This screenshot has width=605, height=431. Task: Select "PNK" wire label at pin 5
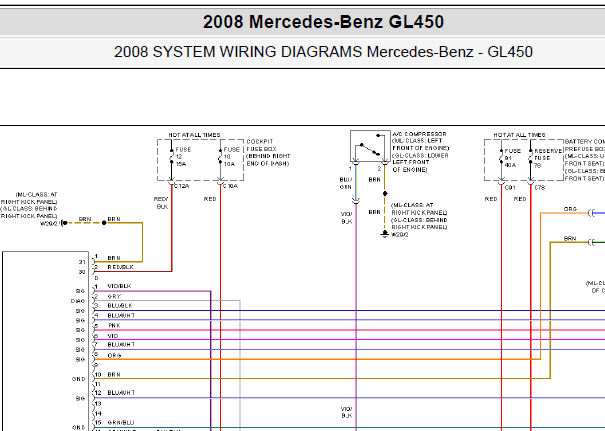pos(114,326)
